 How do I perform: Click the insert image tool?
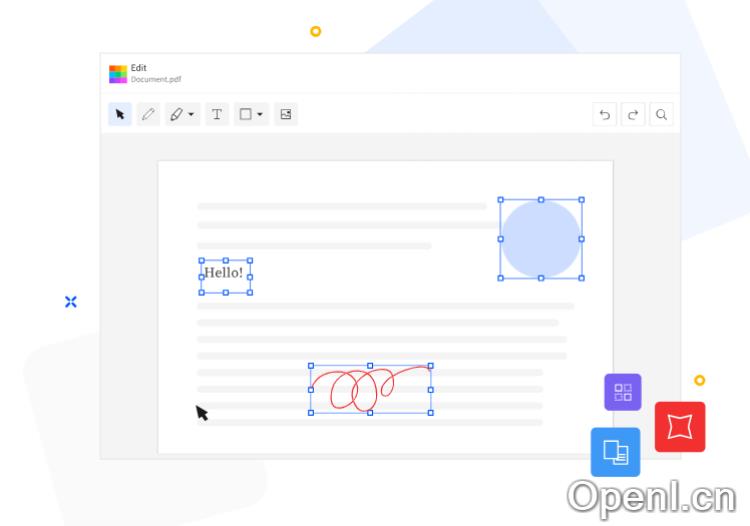pyautogui.click(x=286, y=114)
